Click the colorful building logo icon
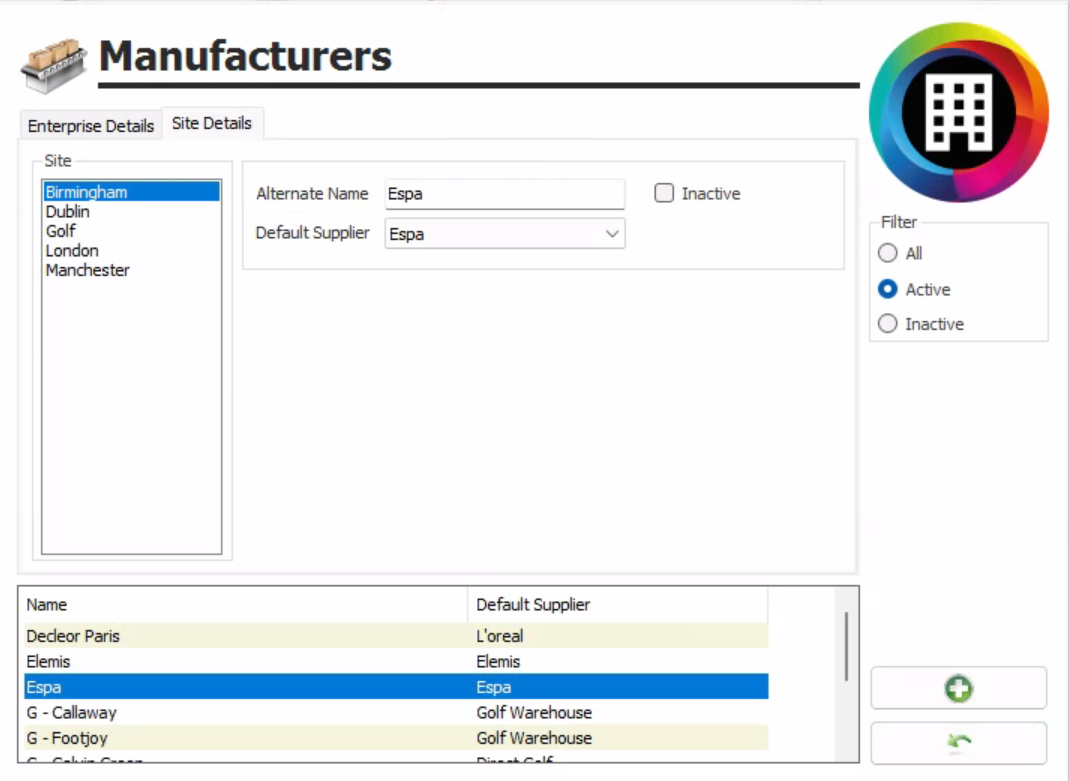 click(x=958, y=112)
